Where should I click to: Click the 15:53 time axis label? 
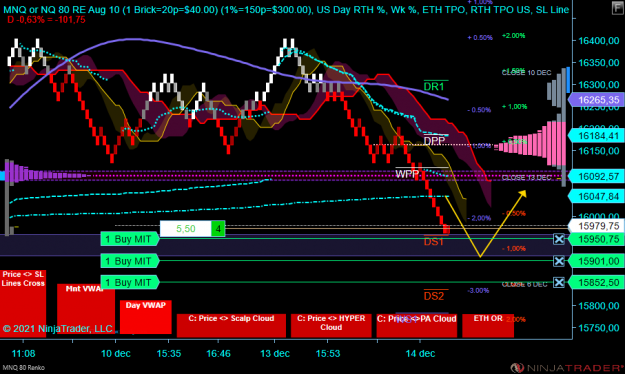[x=328, y=353]
